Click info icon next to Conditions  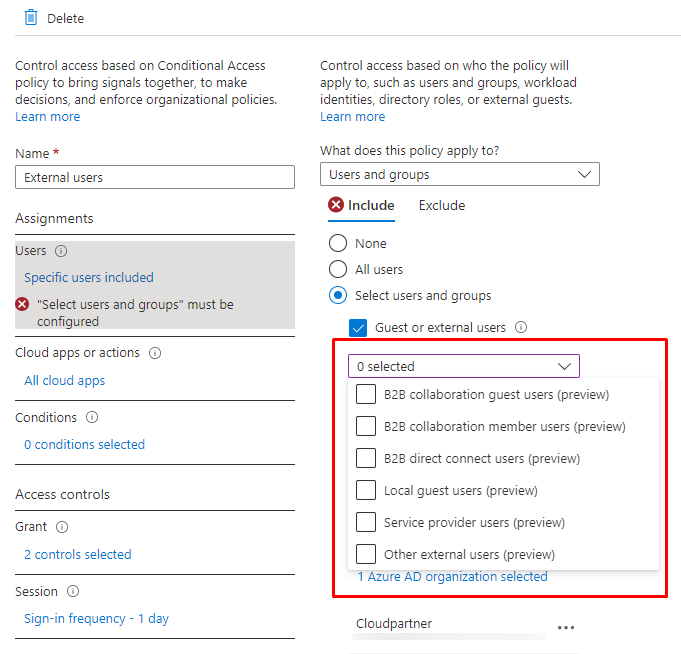point(92,417)
